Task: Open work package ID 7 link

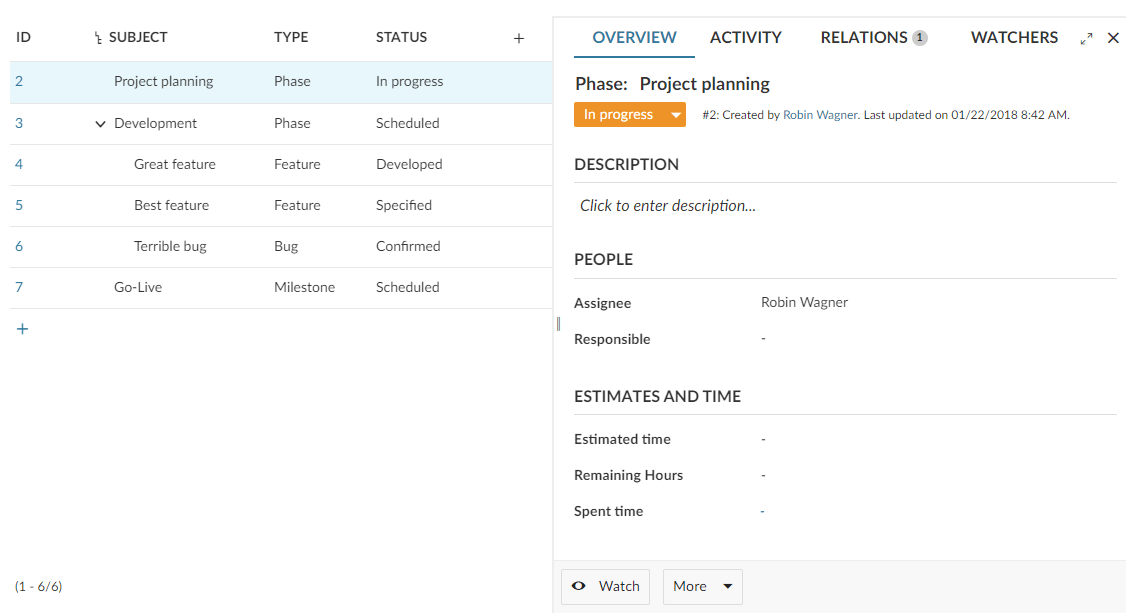Action: pyautogui.click(x=19, y=287)
